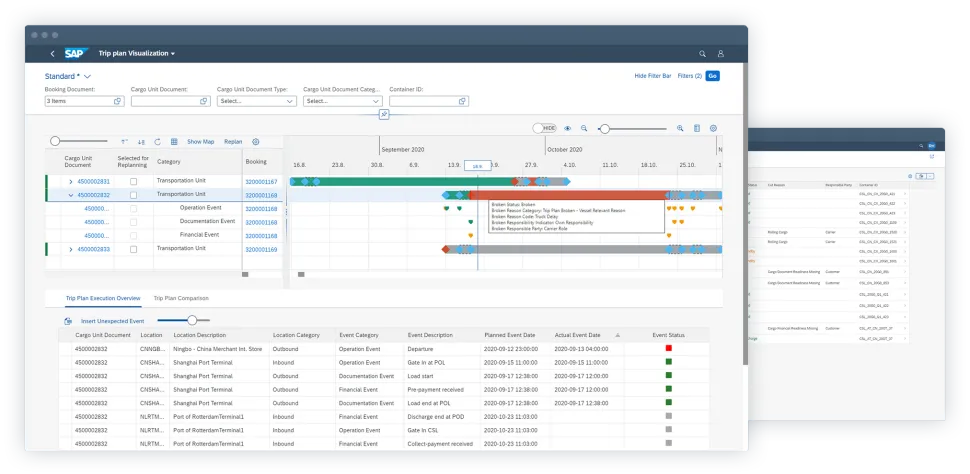Open the Trip plan Visualization title menu
This screenshot has height=474, width=970.
click(x=136, y=53)
